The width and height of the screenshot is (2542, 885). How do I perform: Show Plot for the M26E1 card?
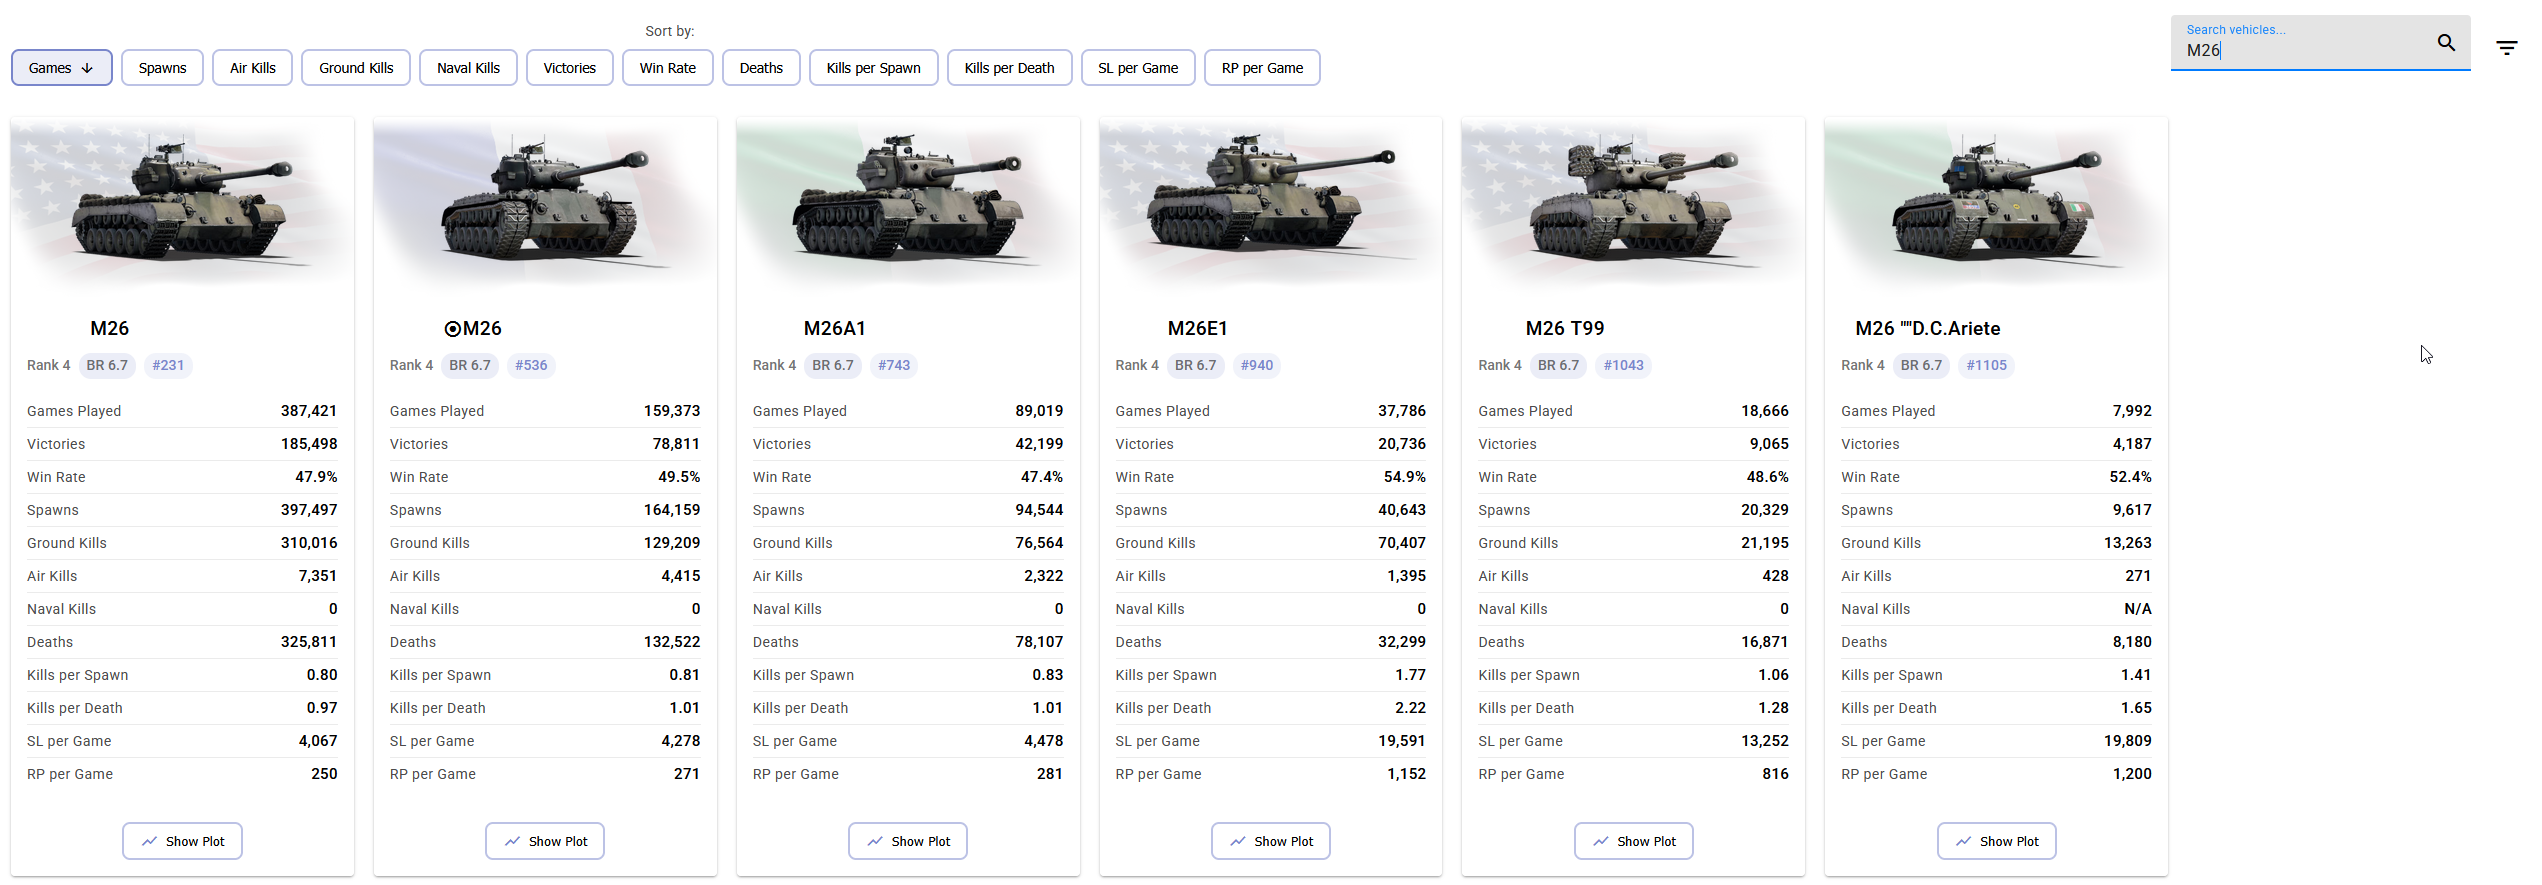tap(1271, 841)
